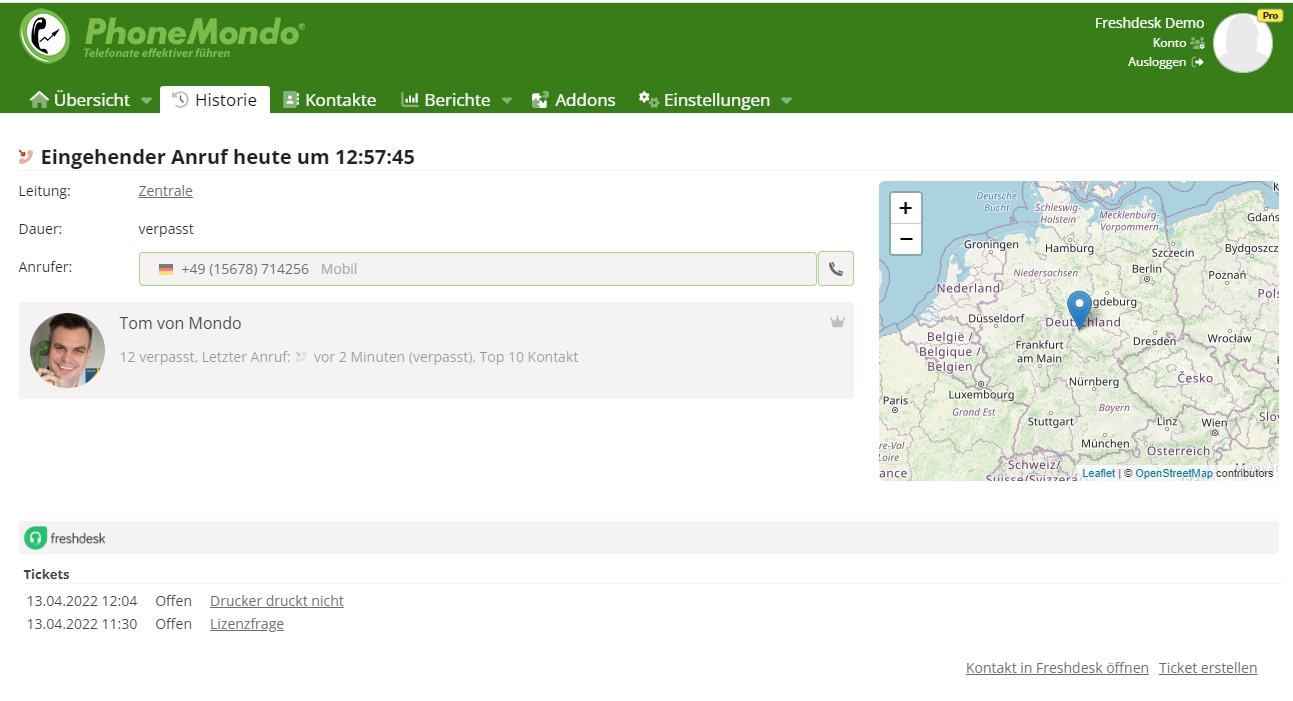Click the blue map location marker
The height and width of the screenshot is (701, 1293).
coord(1079,308)
